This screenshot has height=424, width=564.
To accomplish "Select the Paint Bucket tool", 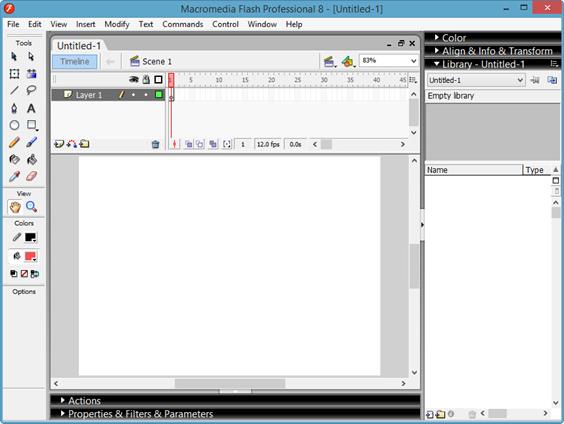I will [31, 159].
